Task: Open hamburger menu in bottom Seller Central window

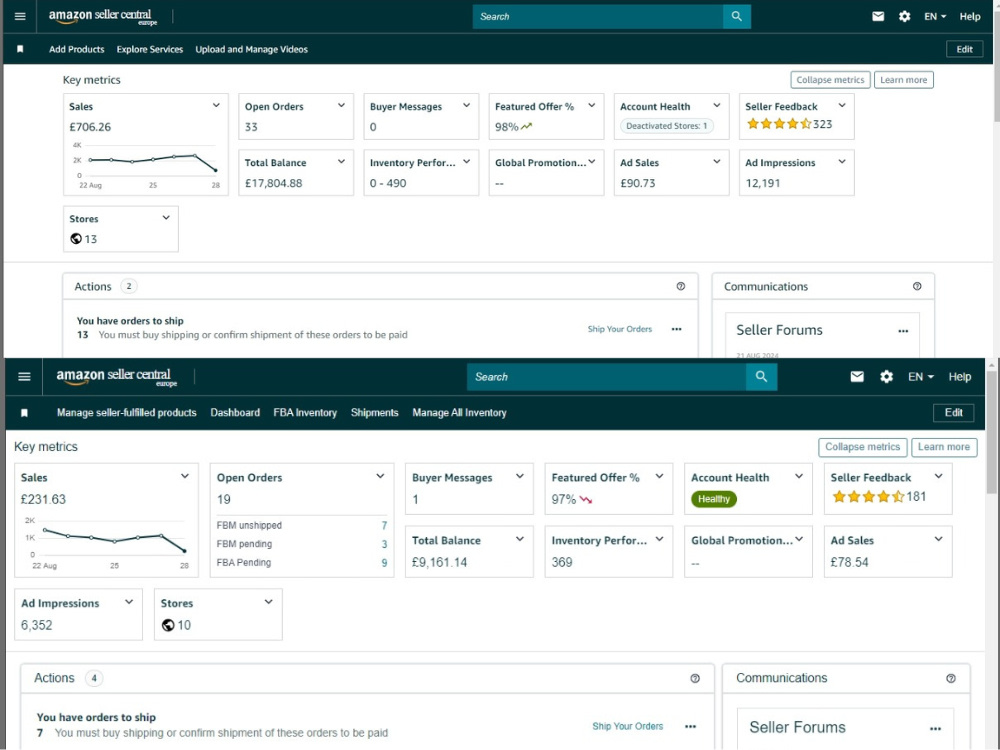Action: click(24, 377)
